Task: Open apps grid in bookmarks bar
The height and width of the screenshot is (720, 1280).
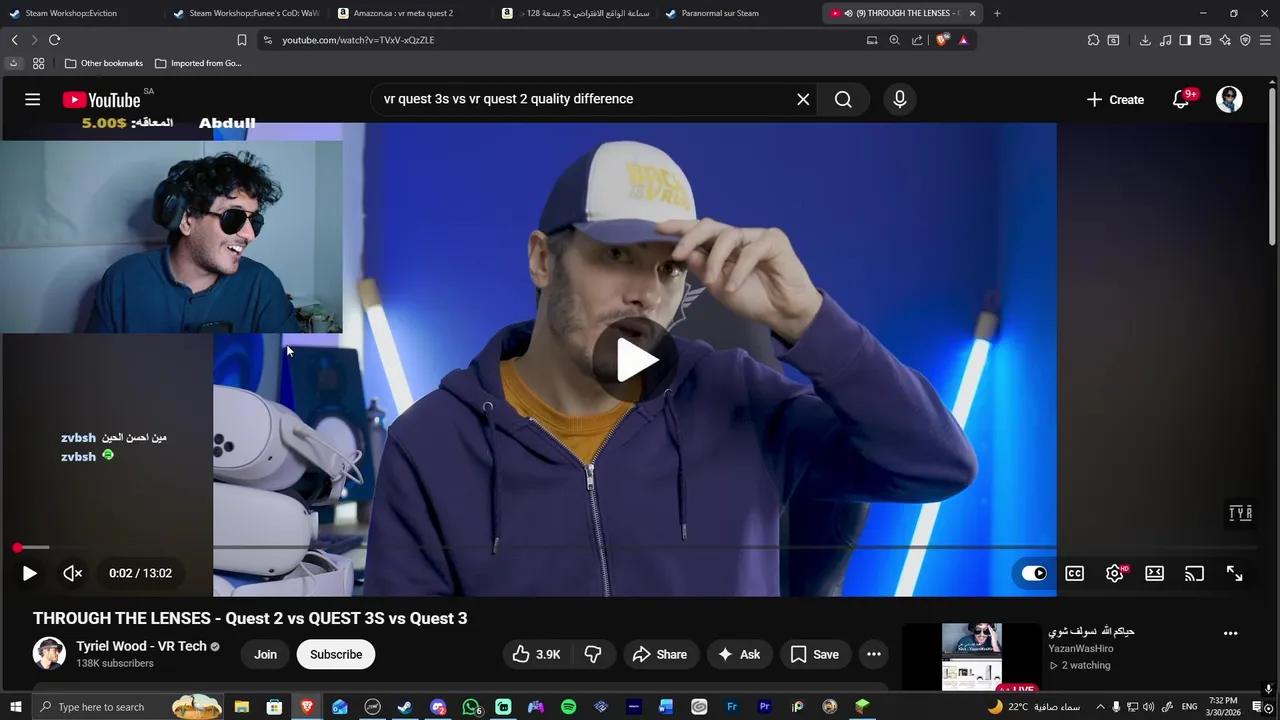Action: 38,63
